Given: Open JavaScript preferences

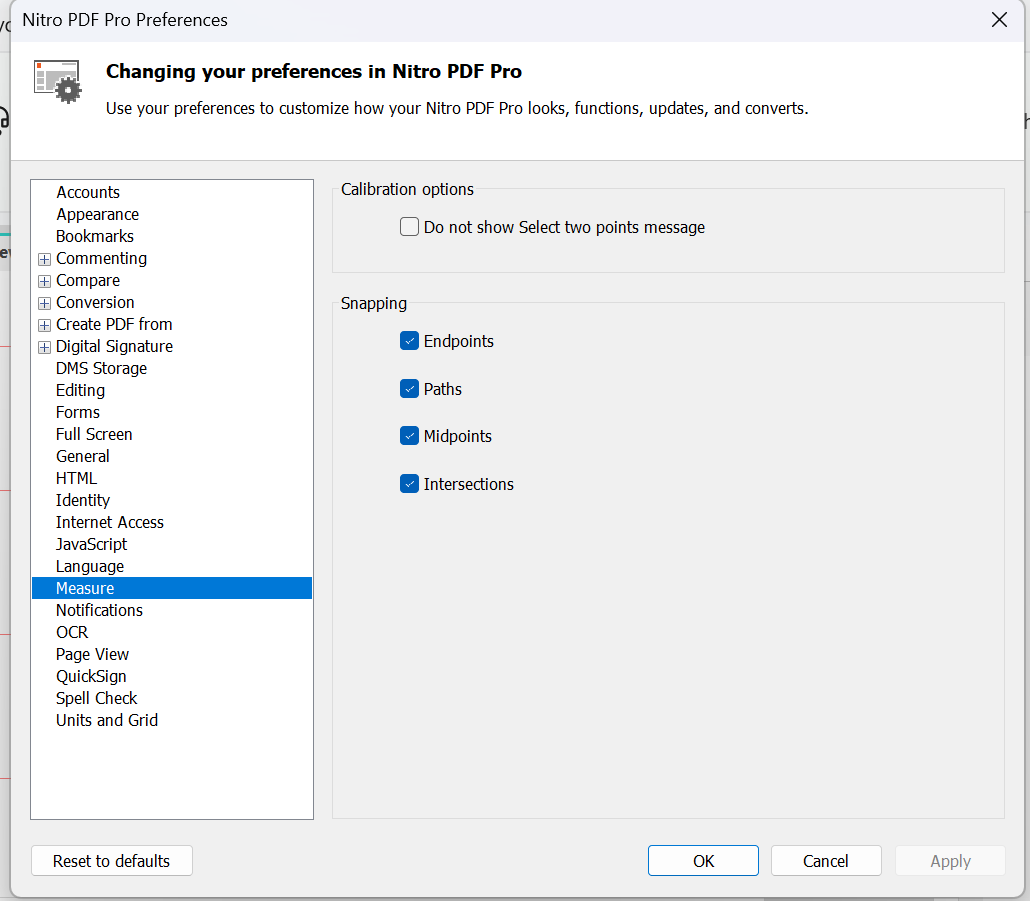Looking at the screenshot, I should coord(91,545).
